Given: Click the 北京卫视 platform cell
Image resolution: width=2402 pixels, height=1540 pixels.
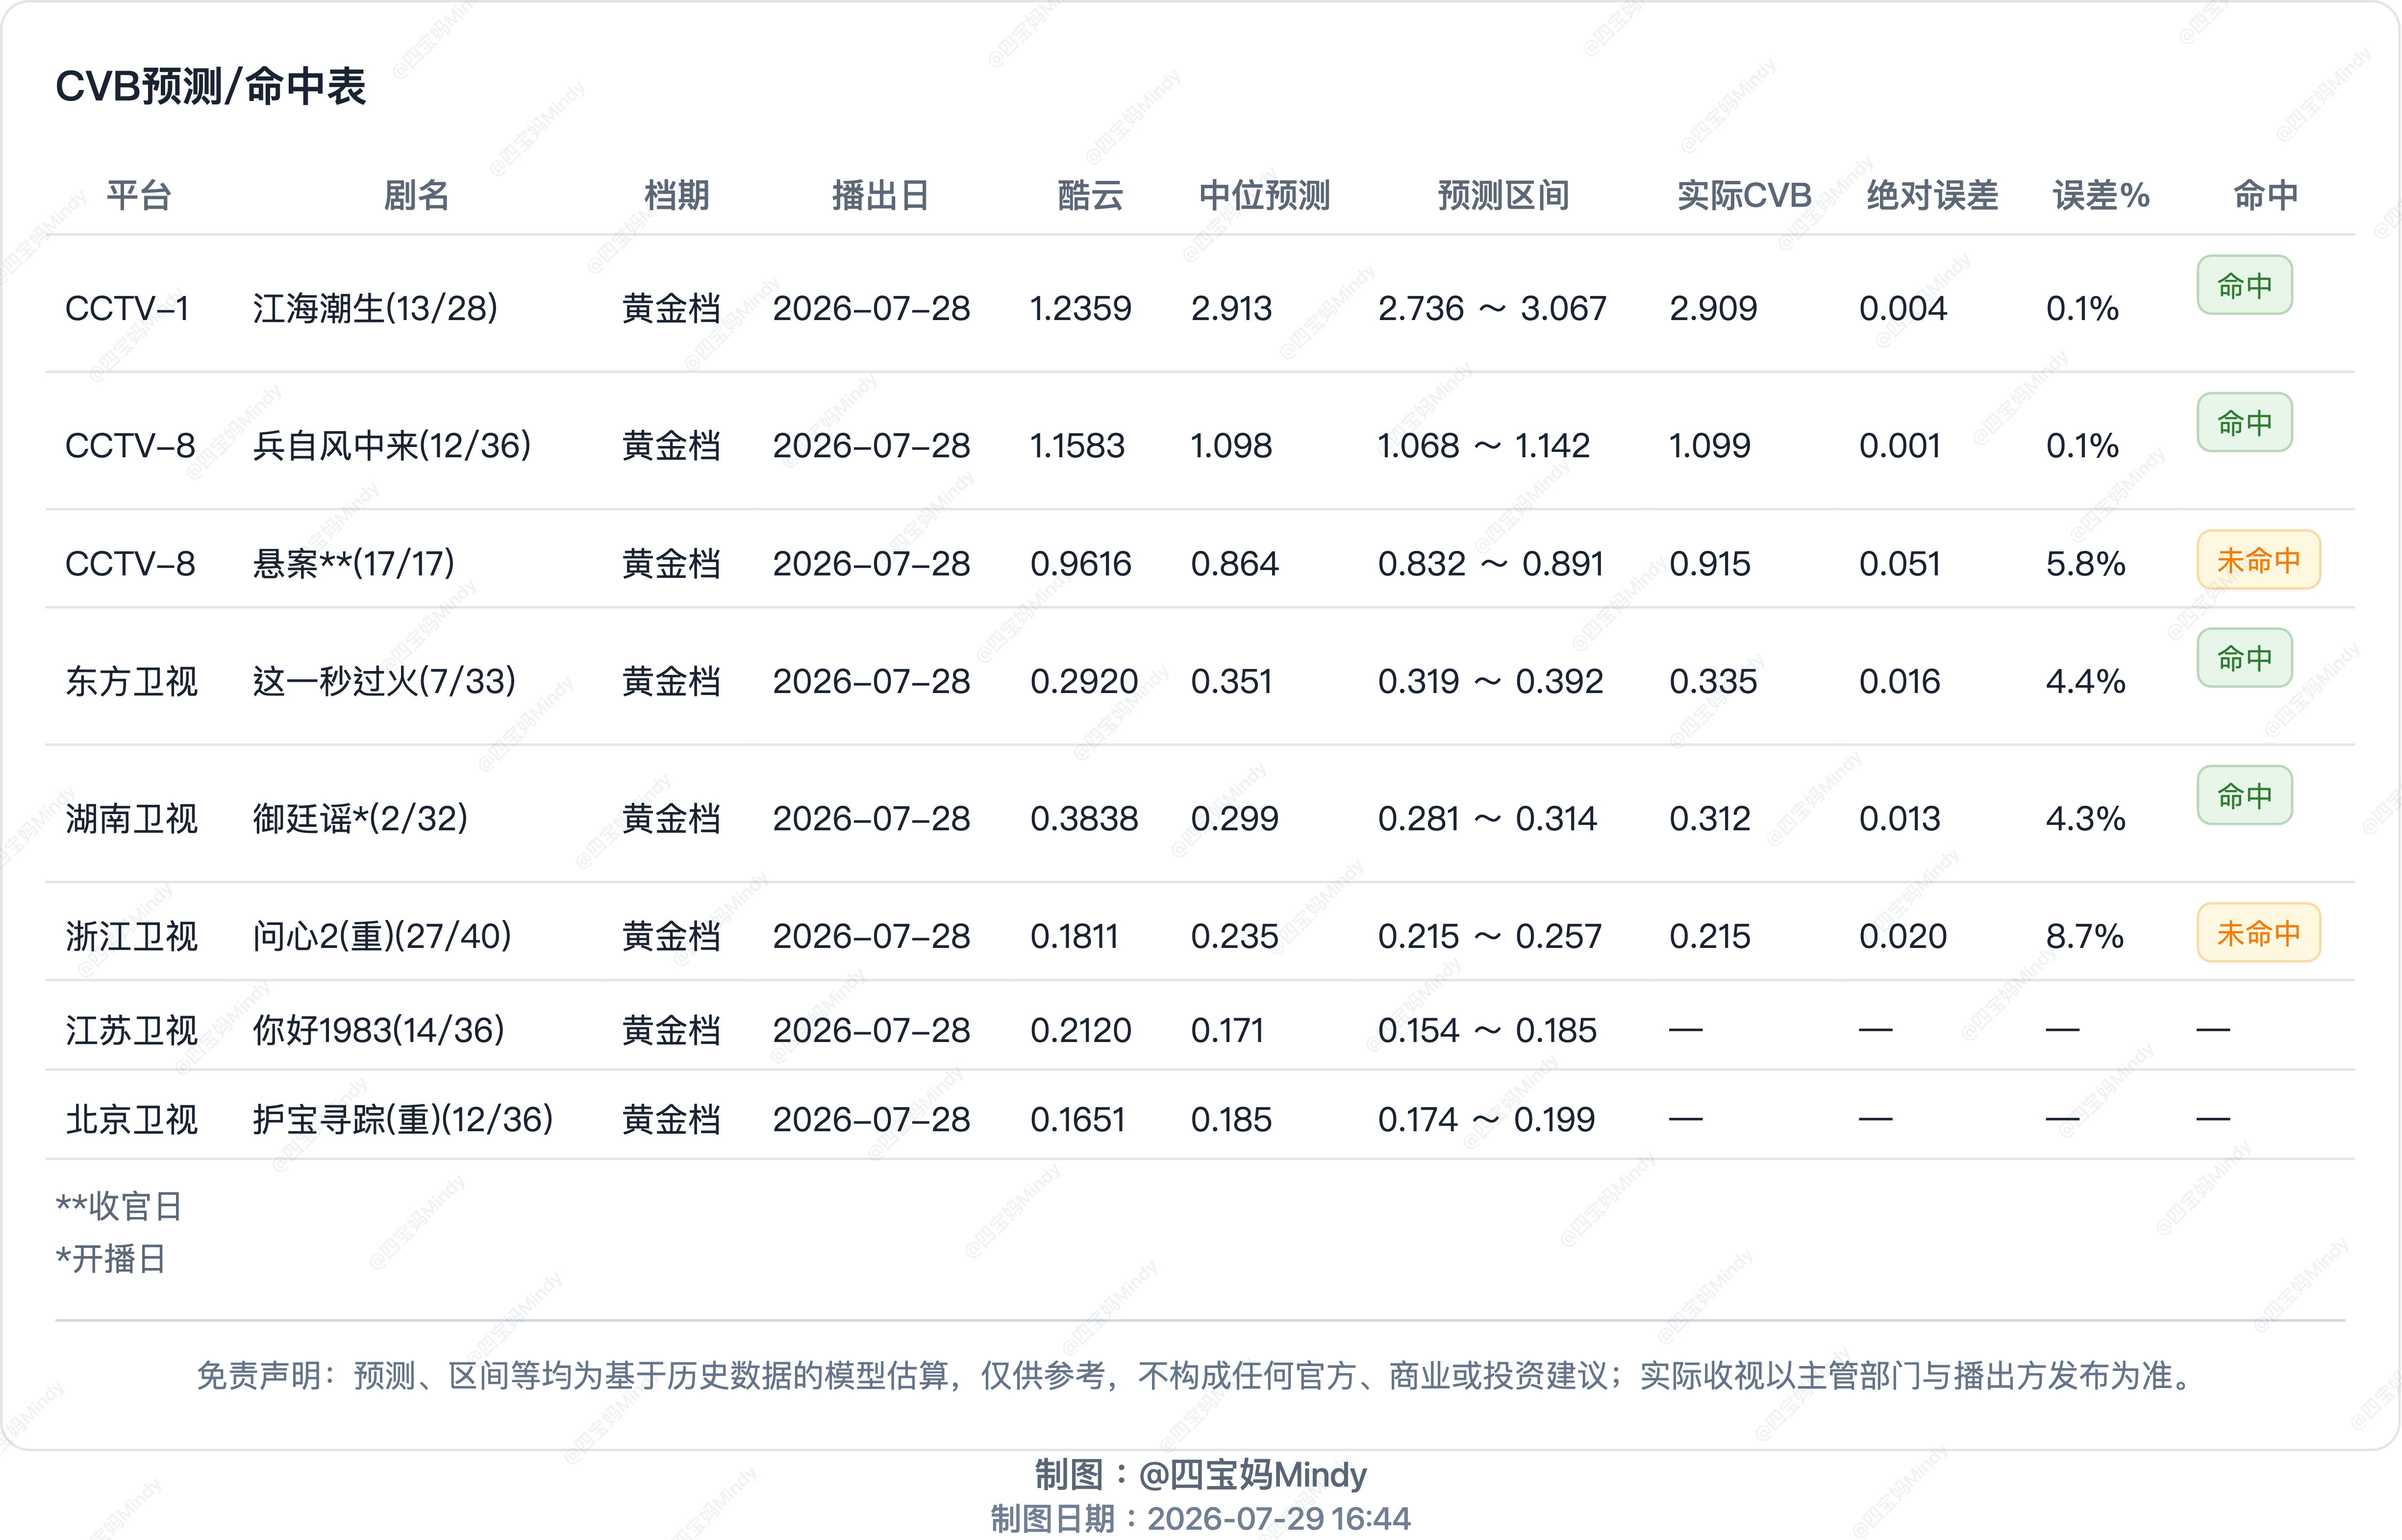Looking at the screenshot, I should pyautogui.click(x=132, y=1119).
